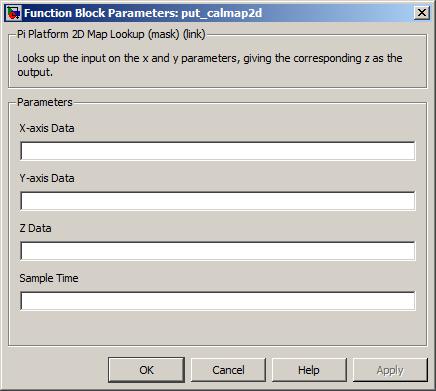The image size is (436, 391).
Task: Click the Simulink icon in the title bar
Action: click(13, 13)
